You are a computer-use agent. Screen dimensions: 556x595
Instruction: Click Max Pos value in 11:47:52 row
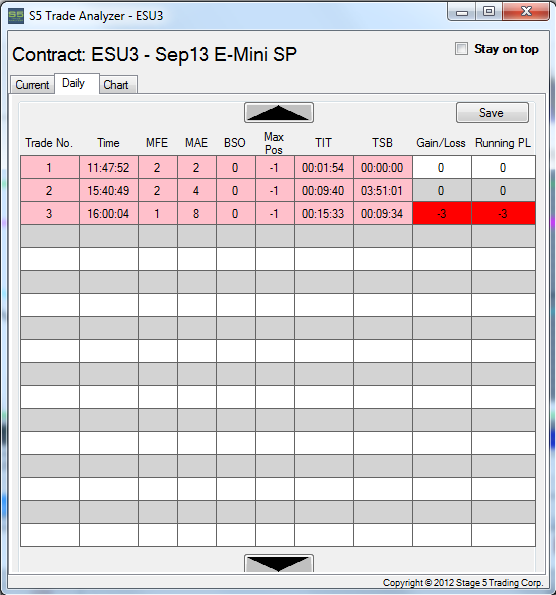274,167
